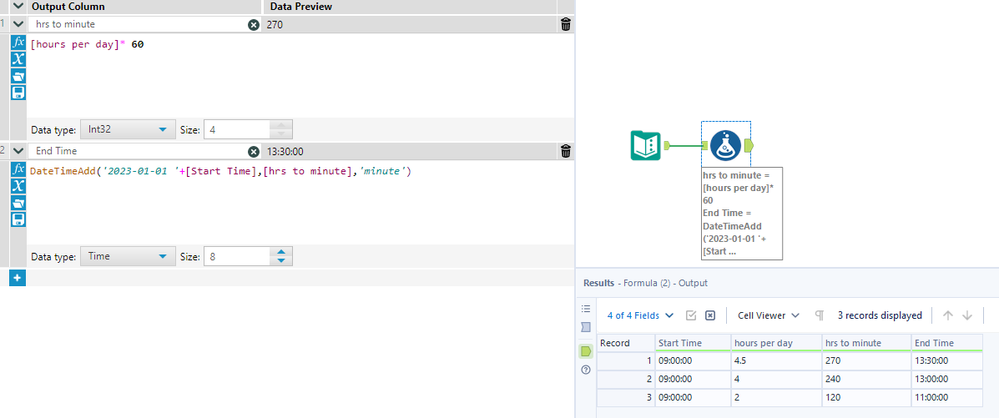This screenshot has width=999, height=418.
Task: Open recent expressions for hrs to minute
Action: click(x=18, y=76)
